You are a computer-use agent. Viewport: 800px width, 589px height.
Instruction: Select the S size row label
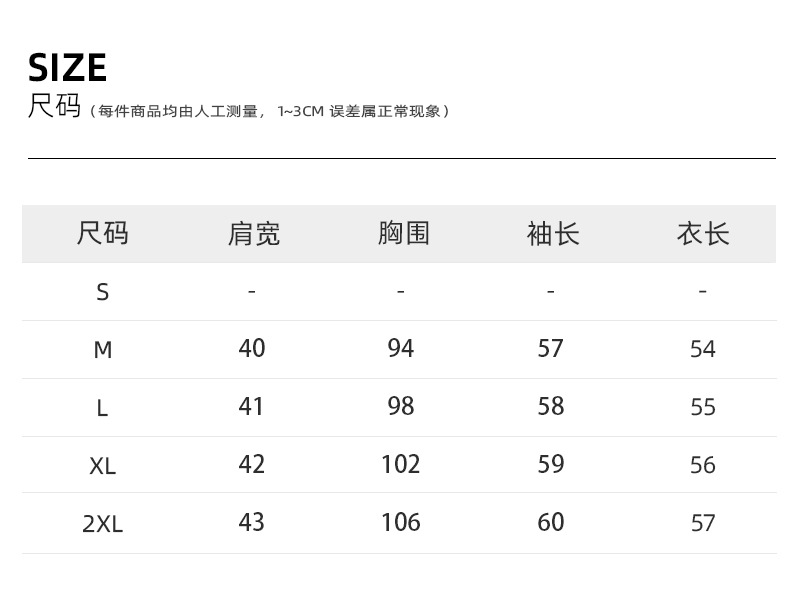[x=102, y=292]
